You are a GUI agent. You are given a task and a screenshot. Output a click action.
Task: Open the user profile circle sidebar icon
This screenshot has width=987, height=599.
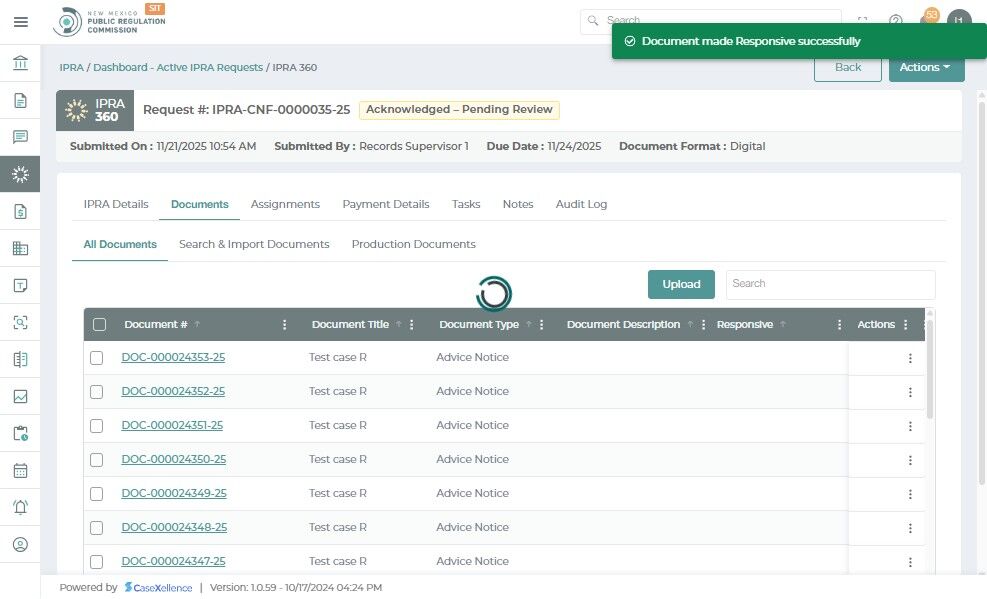click(x=20, y=544)
